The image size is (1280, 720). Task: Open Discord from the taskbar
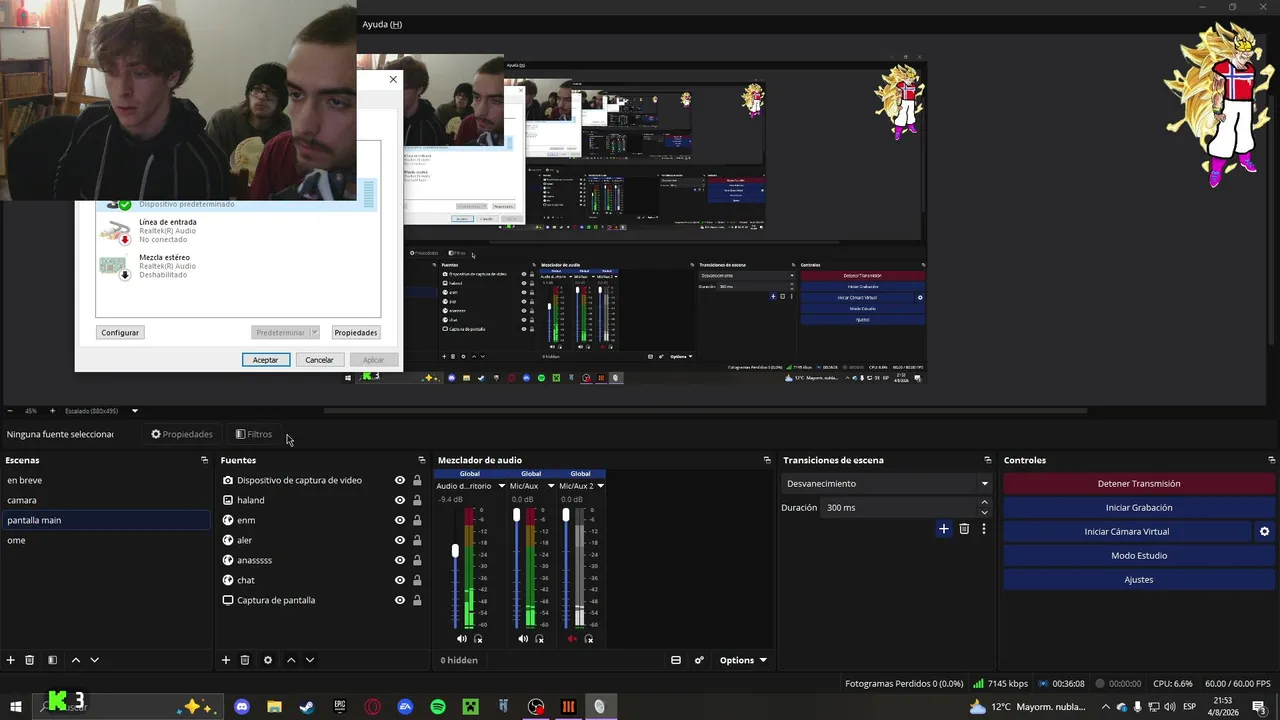coord(241,707)
